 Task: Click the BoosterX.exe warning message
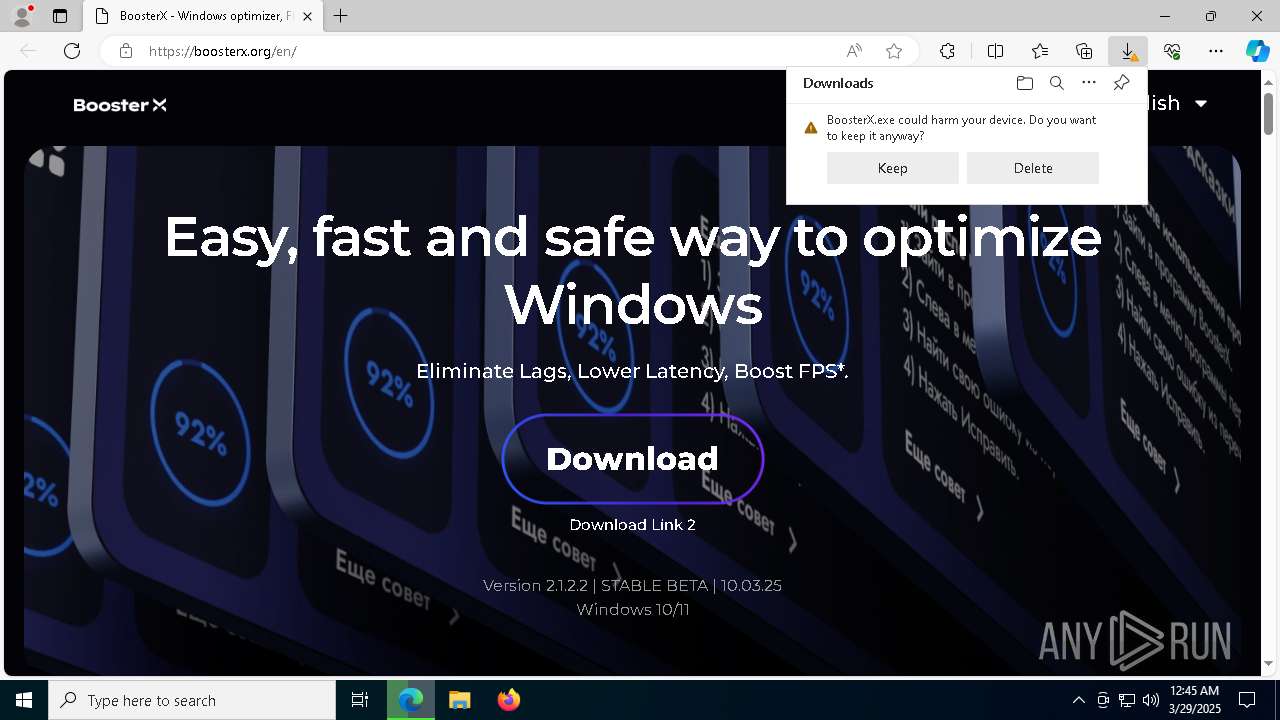[x=961, y=128]
